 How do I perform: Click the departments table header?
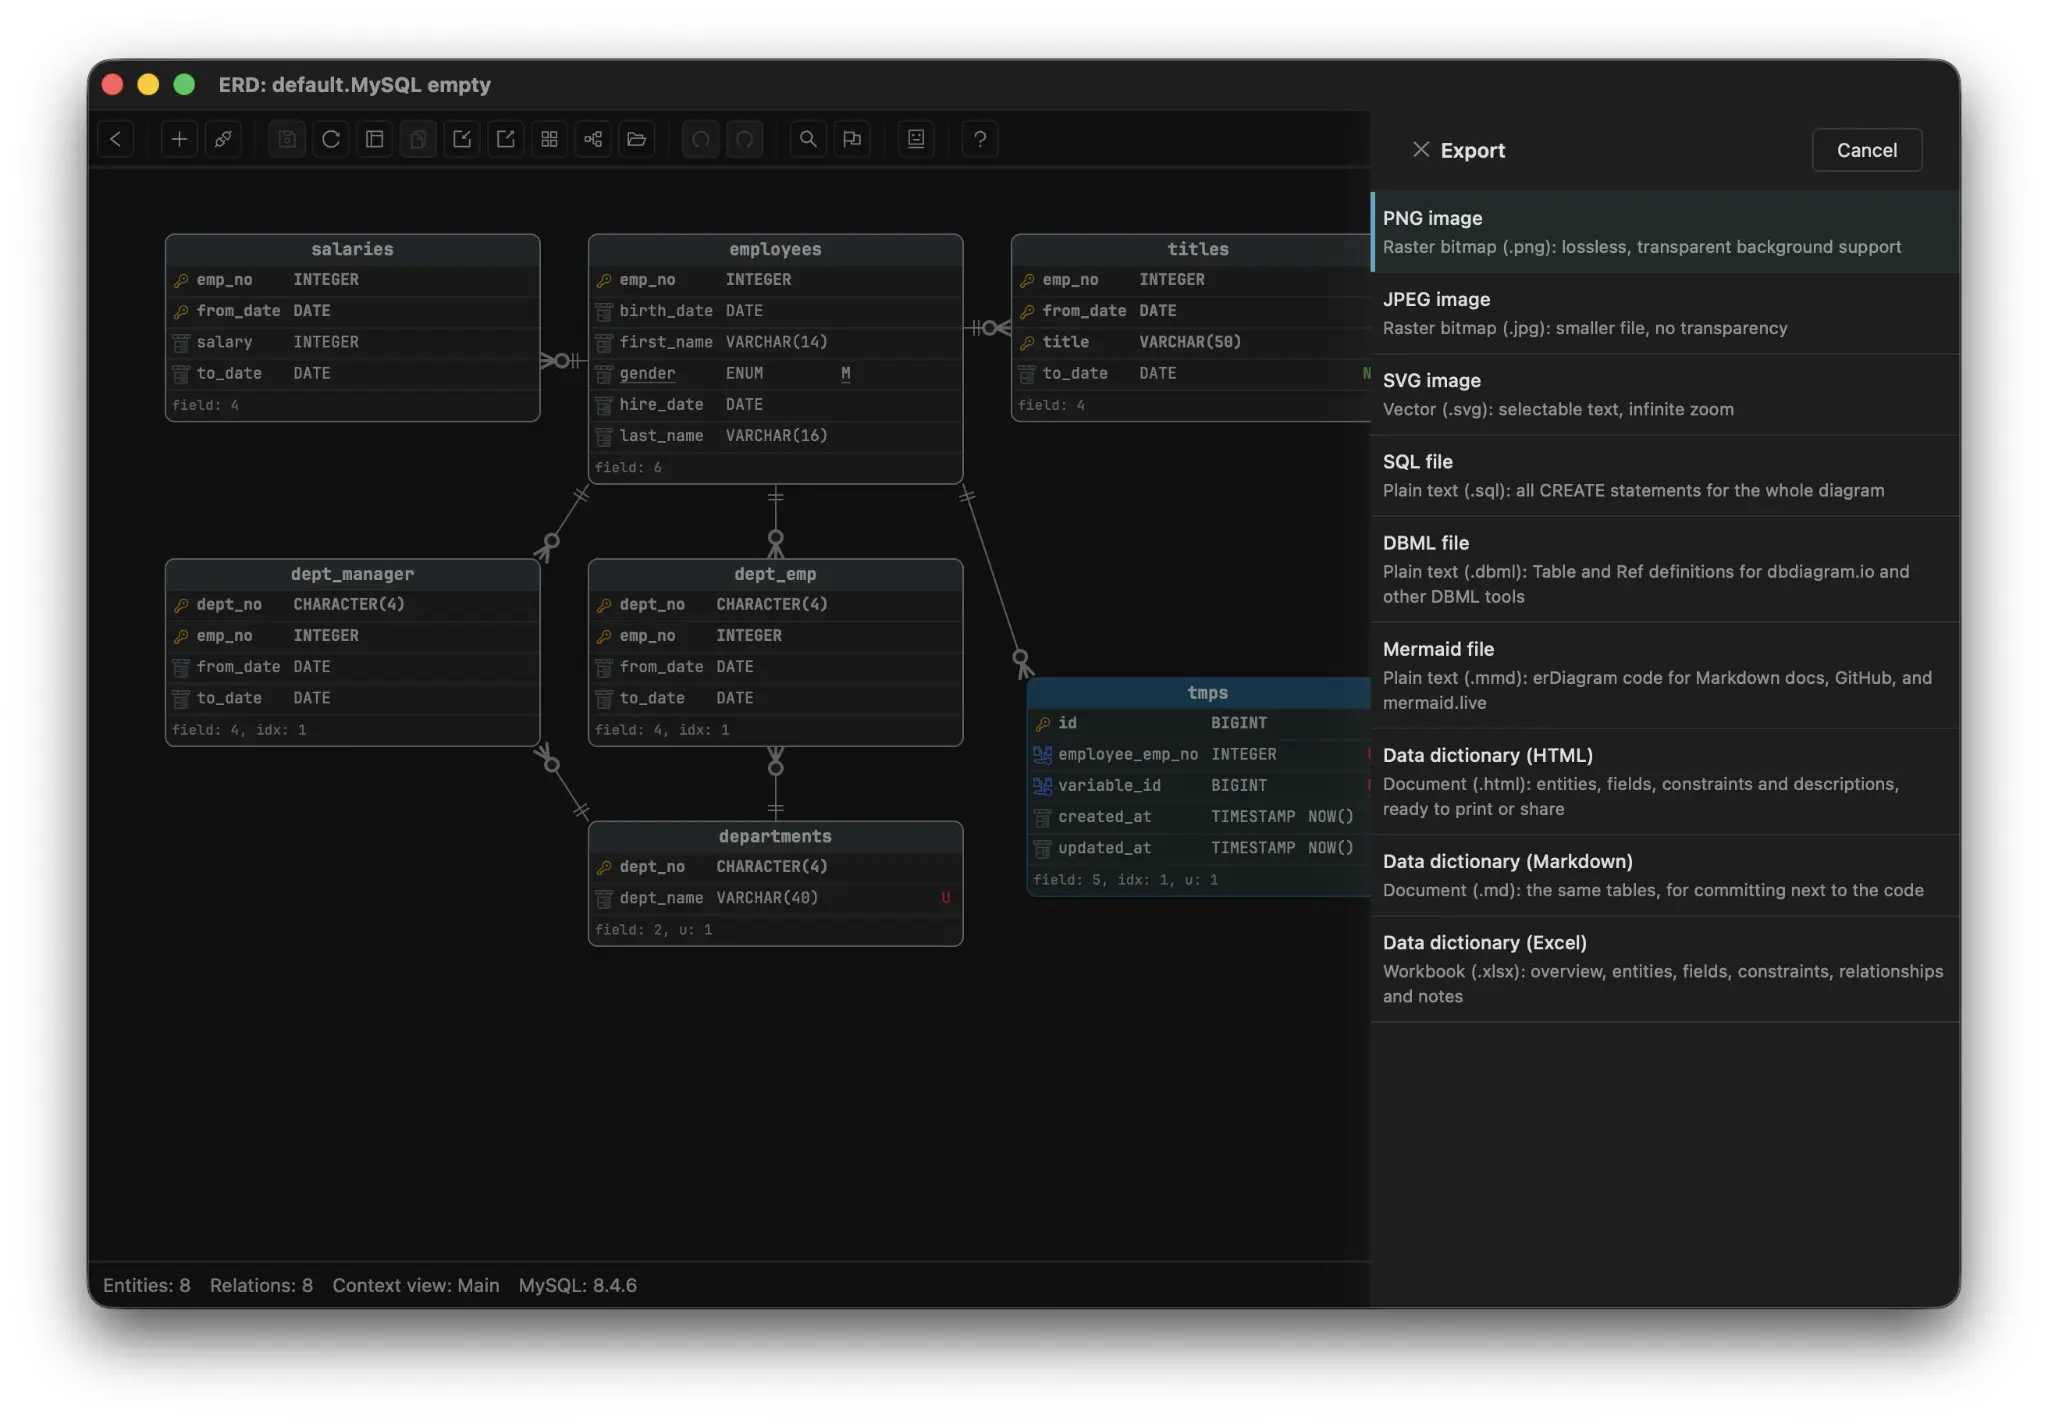[x=775, y=836]
